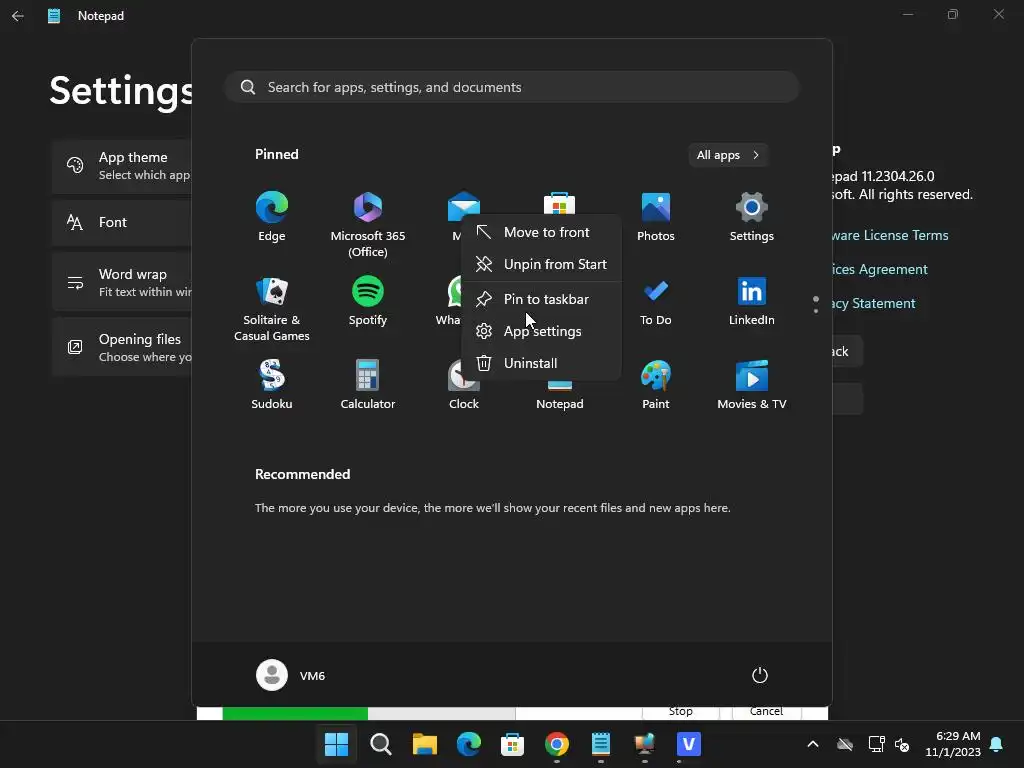
Task: Click the muted volume tray icon
Action: click(902, 744)
